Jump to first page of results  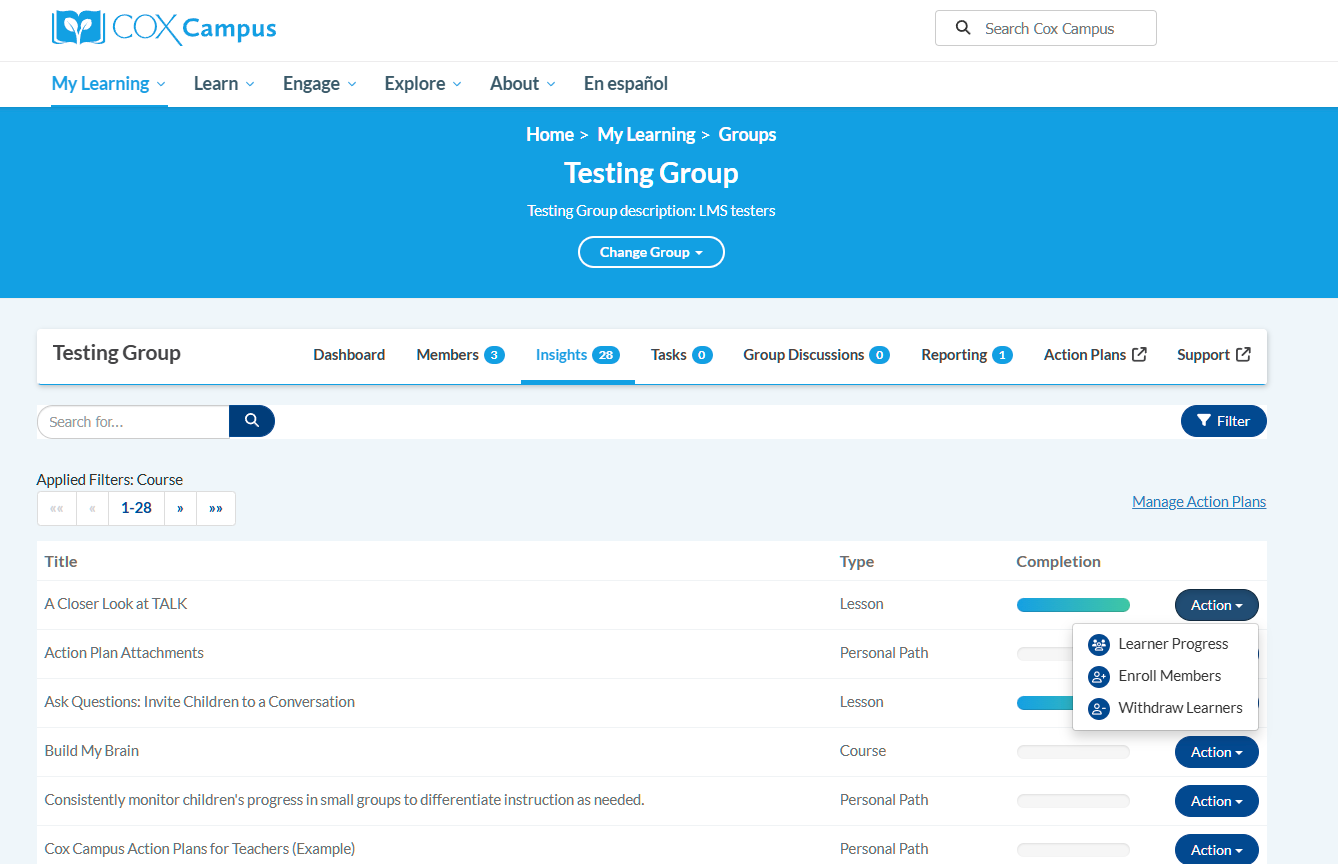[57, 508]
